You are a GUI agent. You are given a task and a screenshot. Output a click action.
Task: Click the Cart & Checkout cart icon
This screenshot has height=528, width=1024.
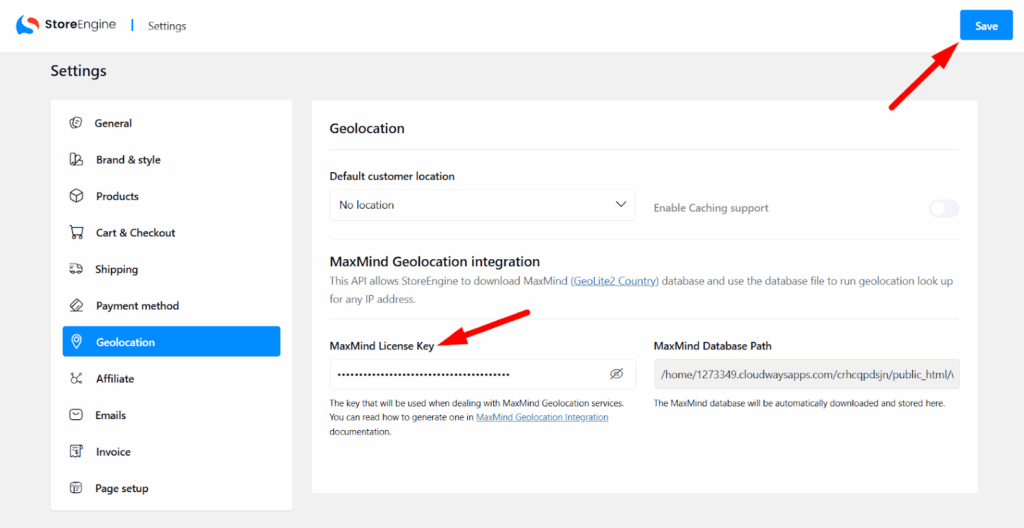coord(76,233)
